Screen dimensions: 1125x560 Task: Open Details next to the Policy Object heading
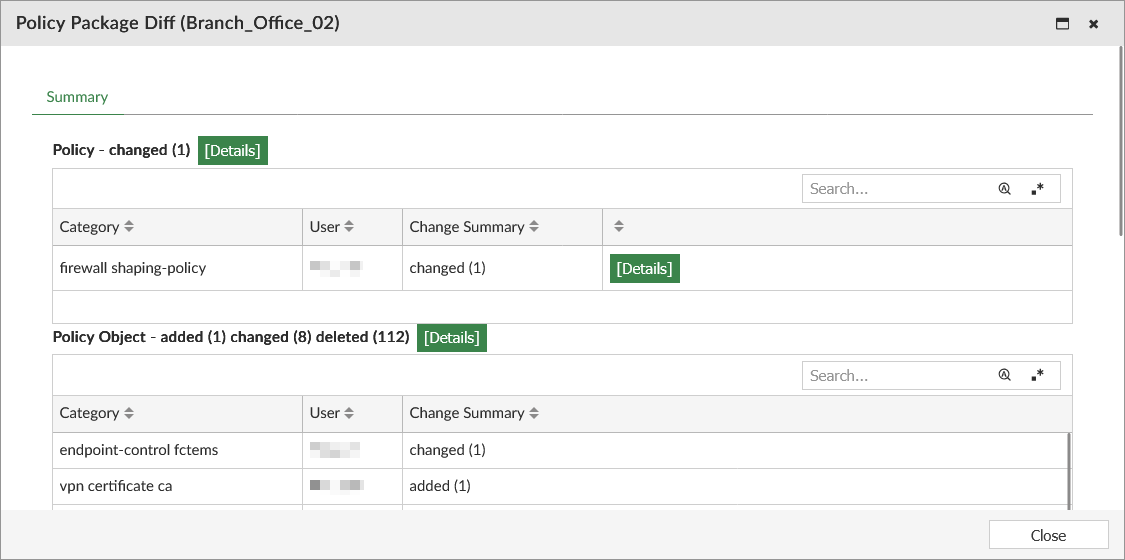point(451,338)
